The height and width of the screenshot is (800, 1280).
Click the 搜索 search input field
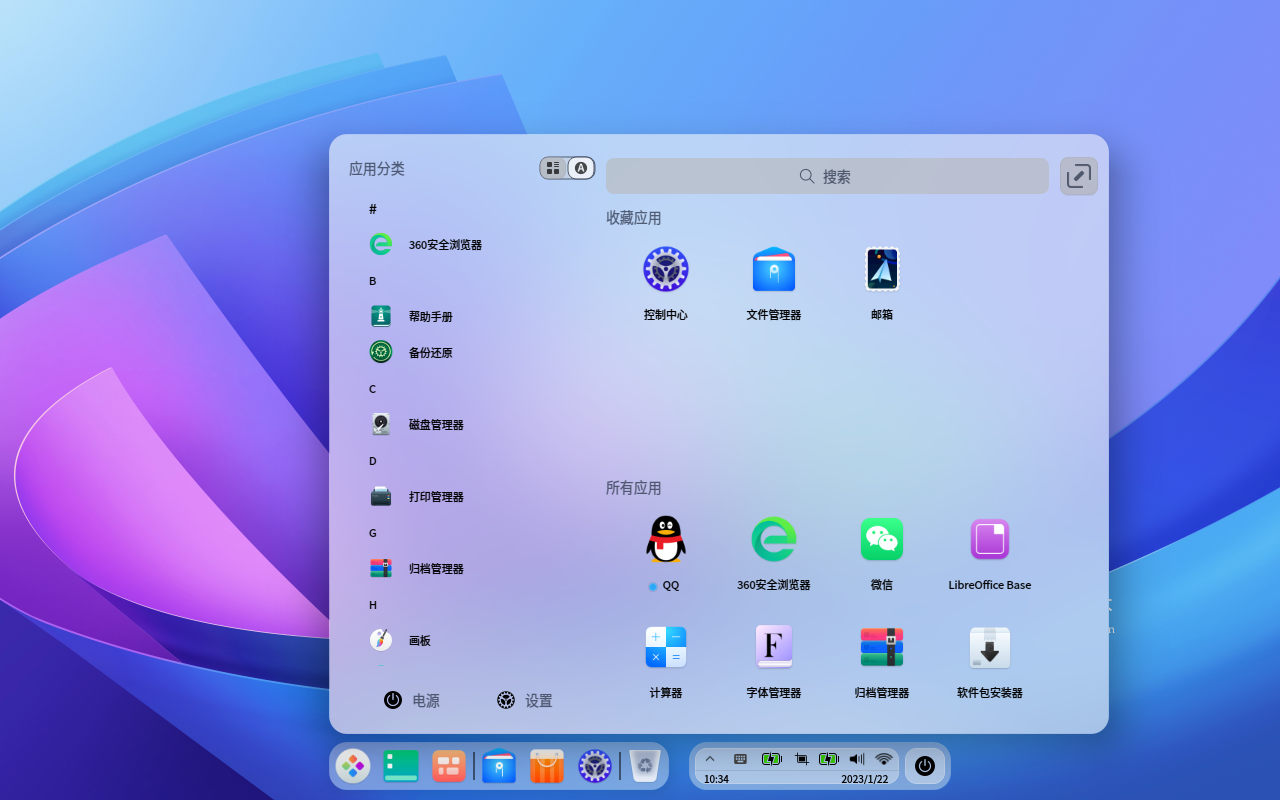827,176
